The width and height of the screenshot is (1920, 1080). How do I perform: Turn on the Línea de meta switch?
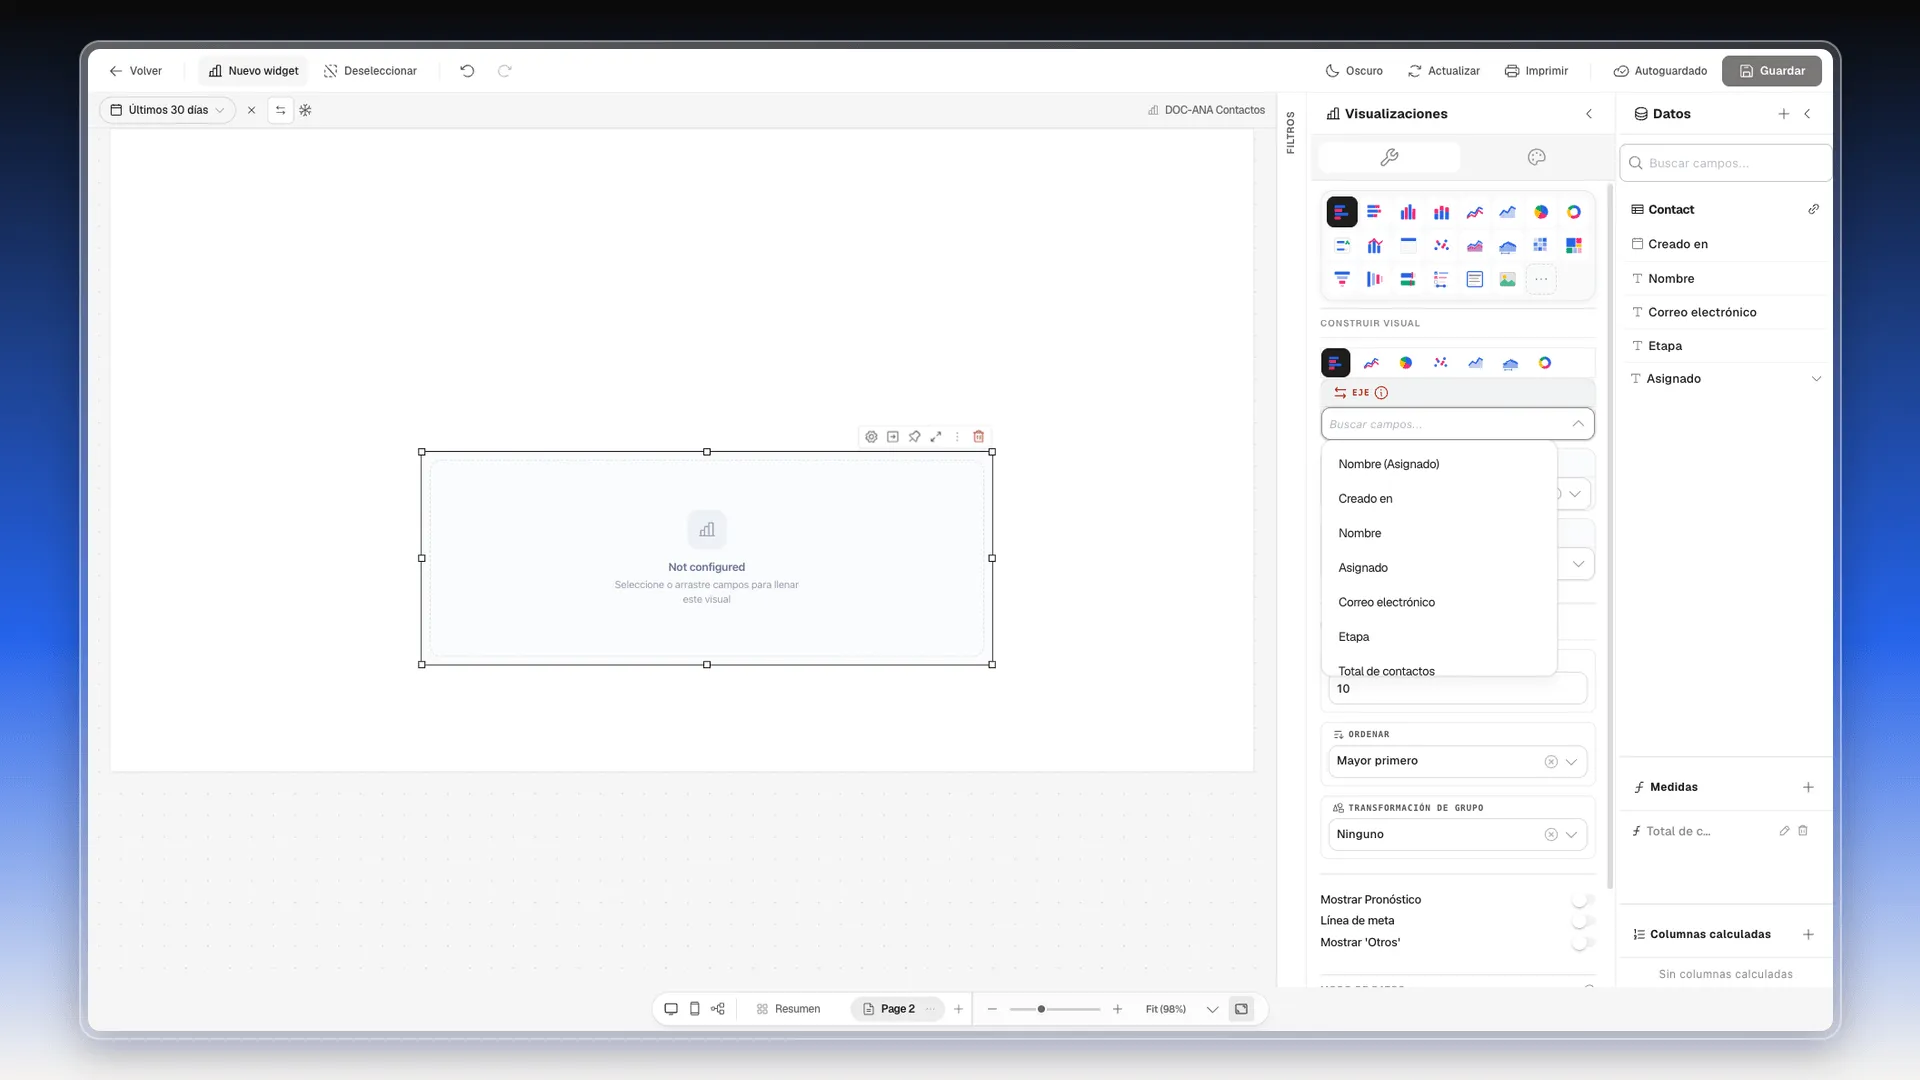1581,921
